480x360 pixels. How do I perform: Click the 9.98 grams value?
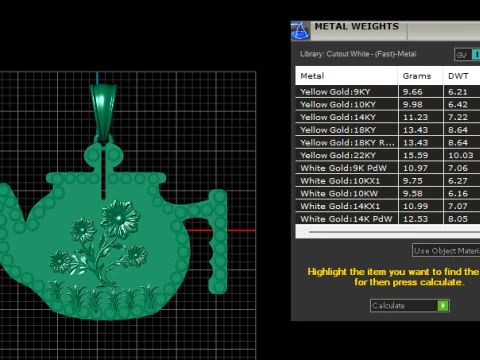[x=412, y=104]
